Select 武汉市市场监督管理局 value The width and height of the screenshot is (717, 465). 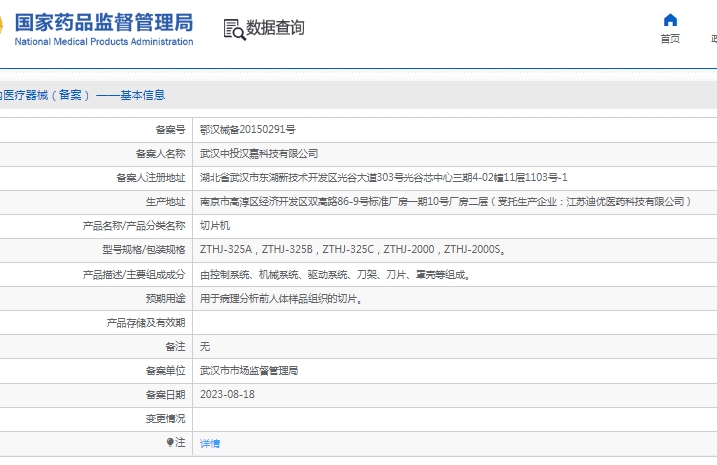click(249, 370)
